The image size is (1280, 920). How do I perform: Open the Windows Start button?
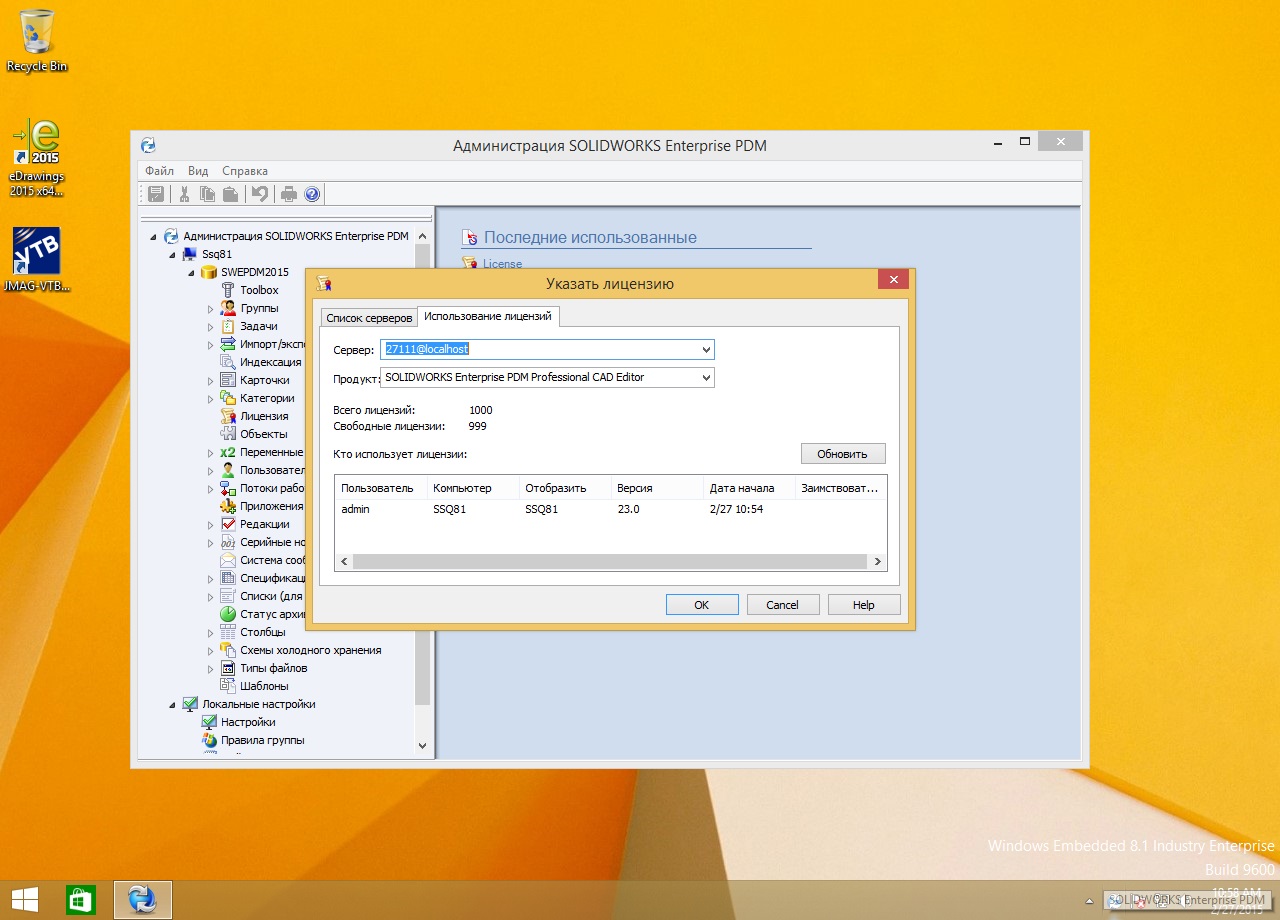click(25, 900)
